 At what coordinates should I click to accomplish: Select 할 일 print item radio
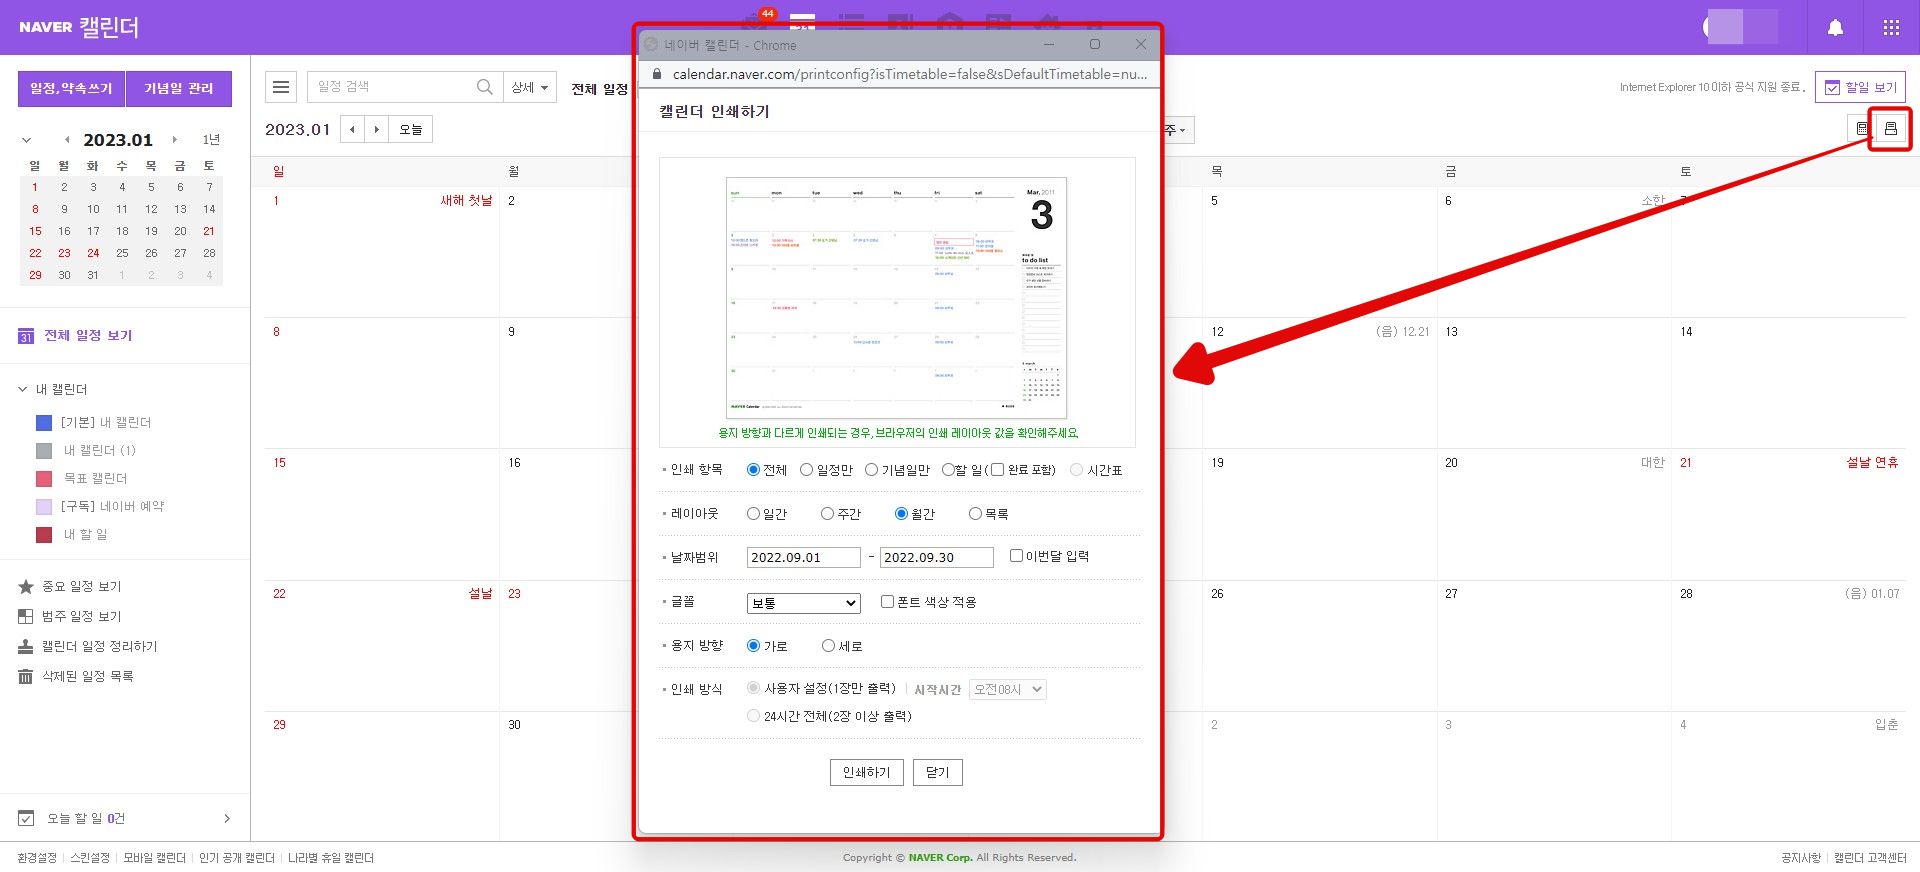948,470
